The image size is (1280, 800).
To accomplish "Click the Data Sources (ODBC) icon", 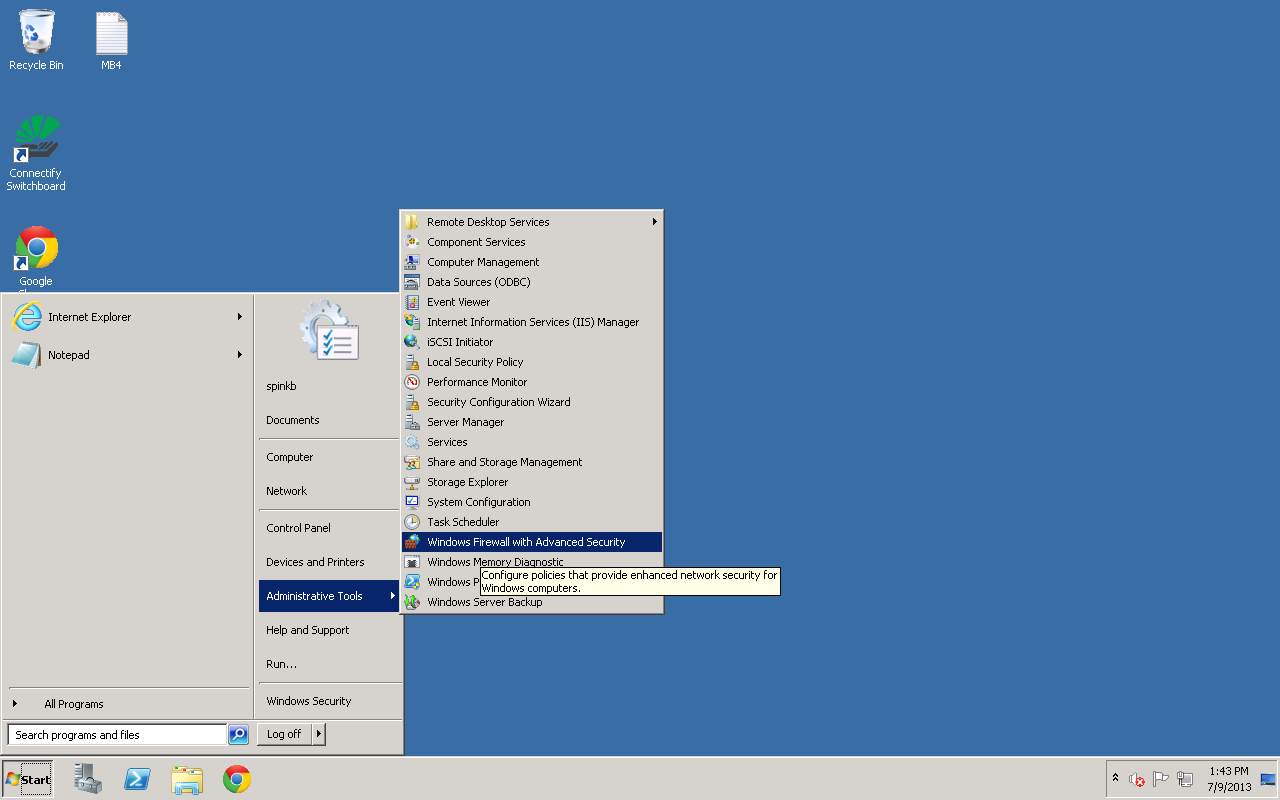I will 412,282.
